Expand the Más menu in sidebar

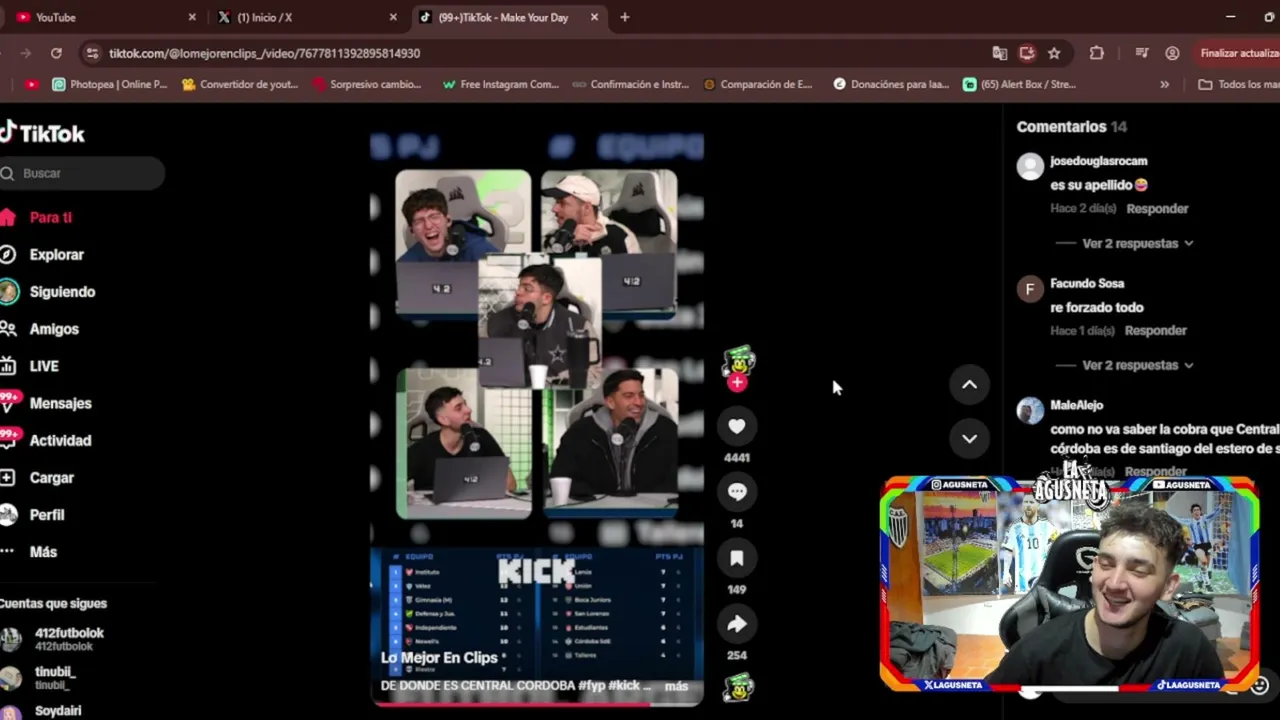[43, 552]
